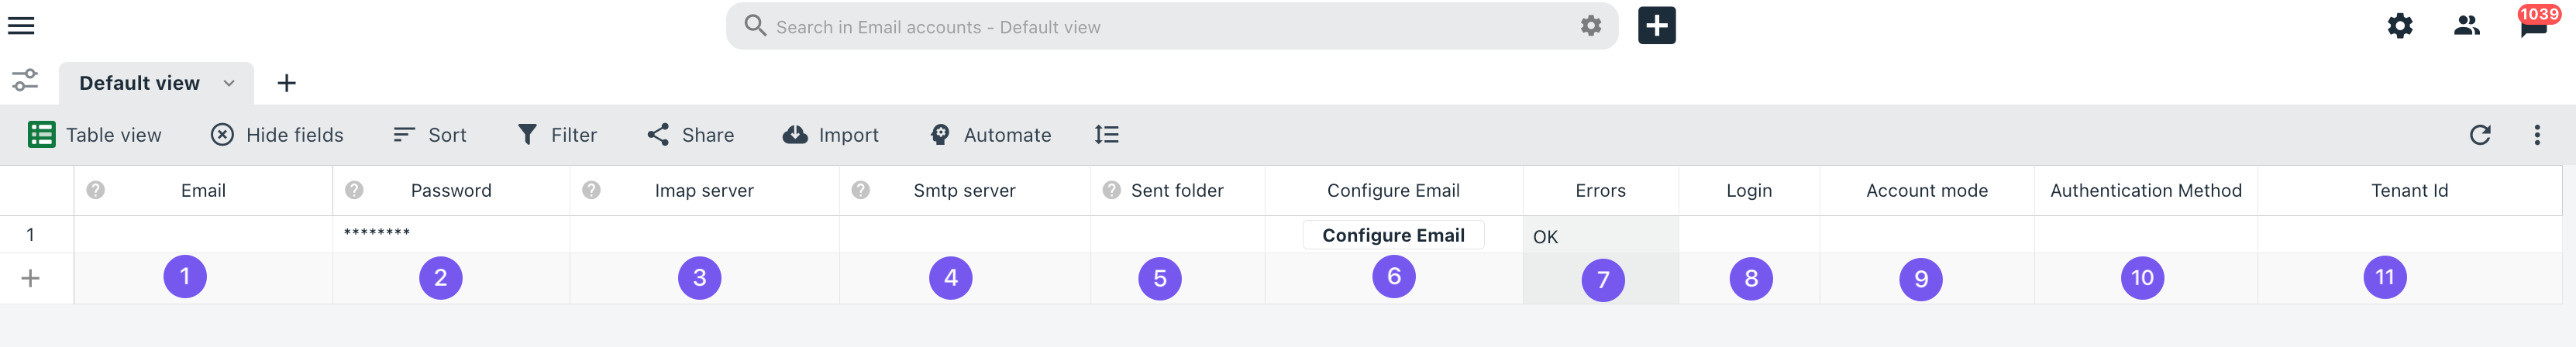The width and height of the screenshot is (2576, 347).
Task: Click the Import button
Action: (831, 135)
